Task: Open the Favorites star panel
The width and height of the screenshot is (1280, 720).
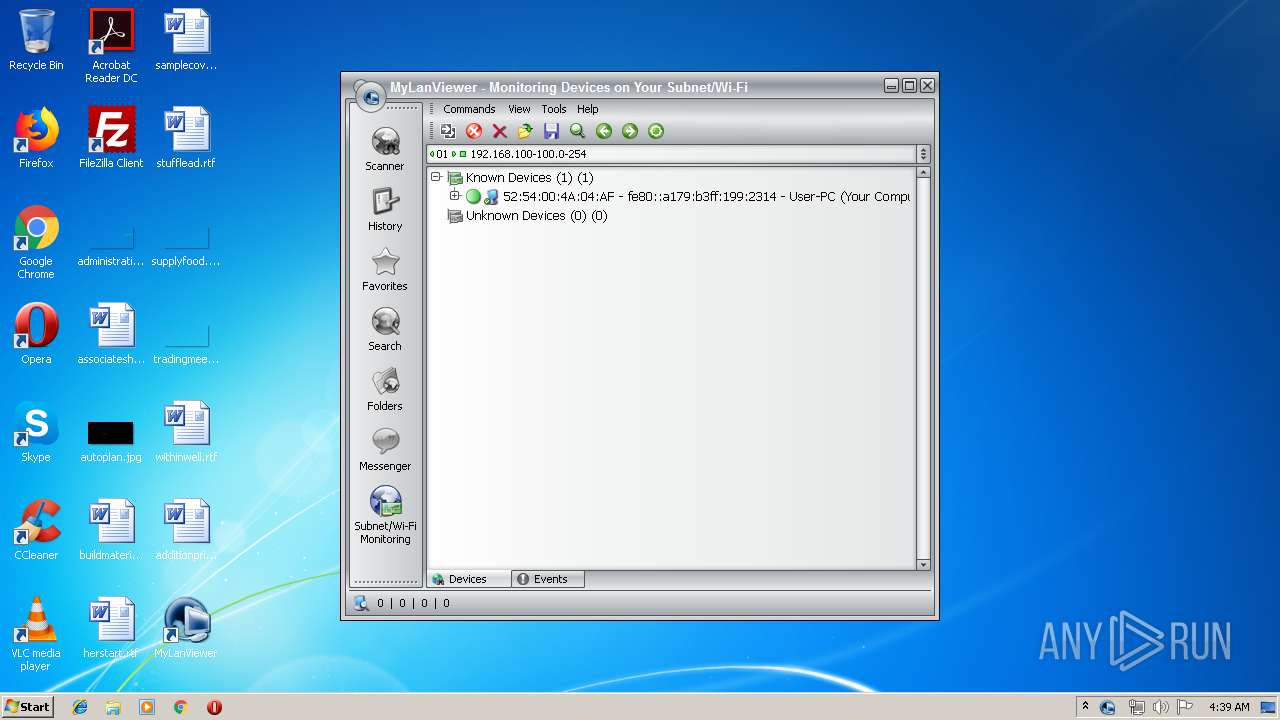Action: pyautogui.click(x=385, y=270)
